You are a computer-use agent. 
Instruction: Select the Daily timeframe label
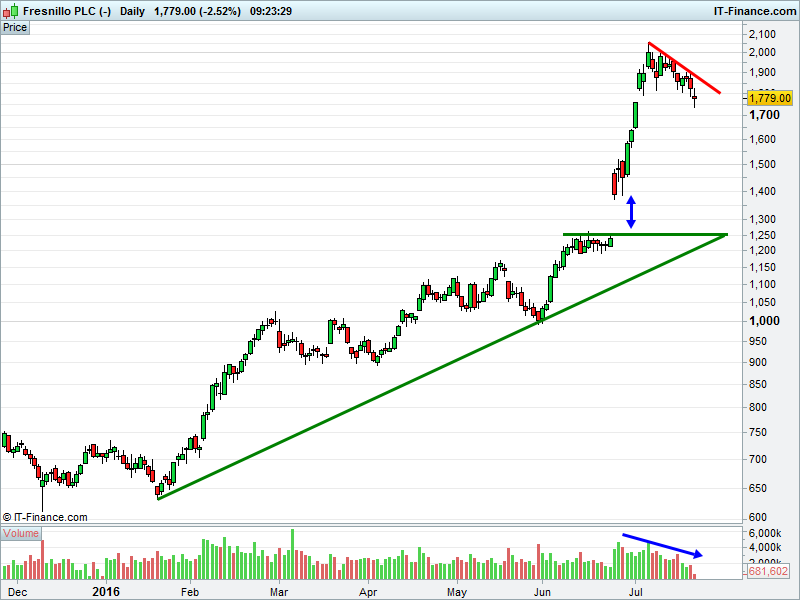(x=133, y=11)
